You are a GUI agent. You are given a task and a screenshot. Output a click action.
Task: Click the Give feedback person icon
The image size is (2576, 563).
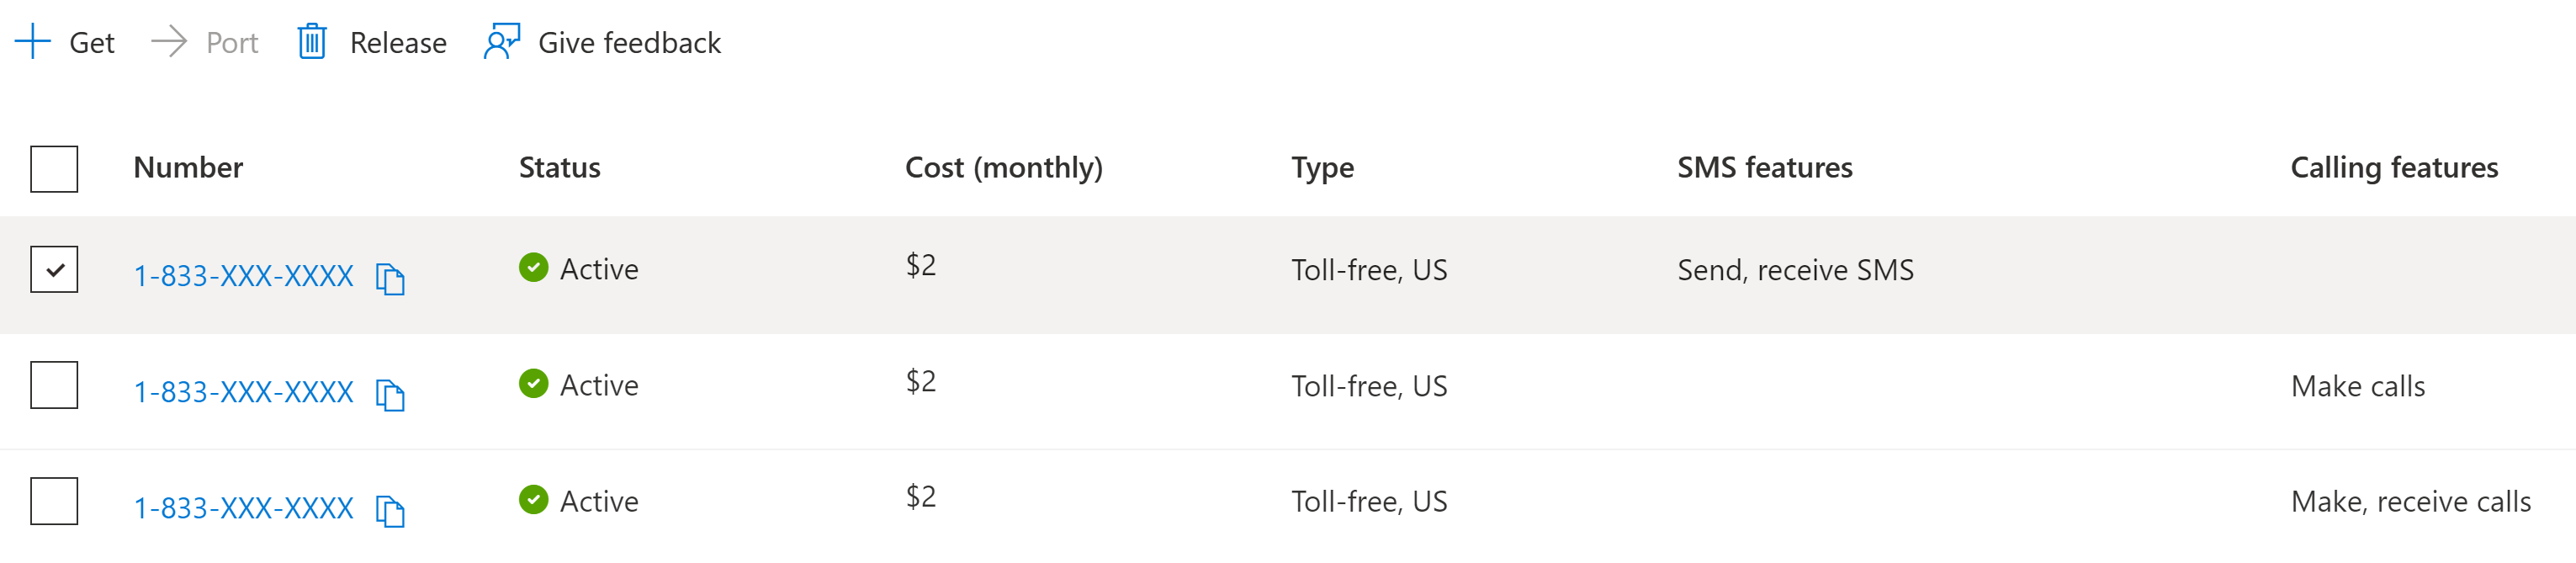click(502, 42)
